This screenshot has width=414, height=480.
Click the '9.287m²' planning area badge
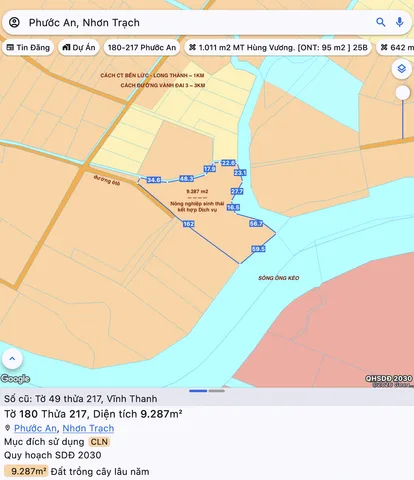coord(27,471)
